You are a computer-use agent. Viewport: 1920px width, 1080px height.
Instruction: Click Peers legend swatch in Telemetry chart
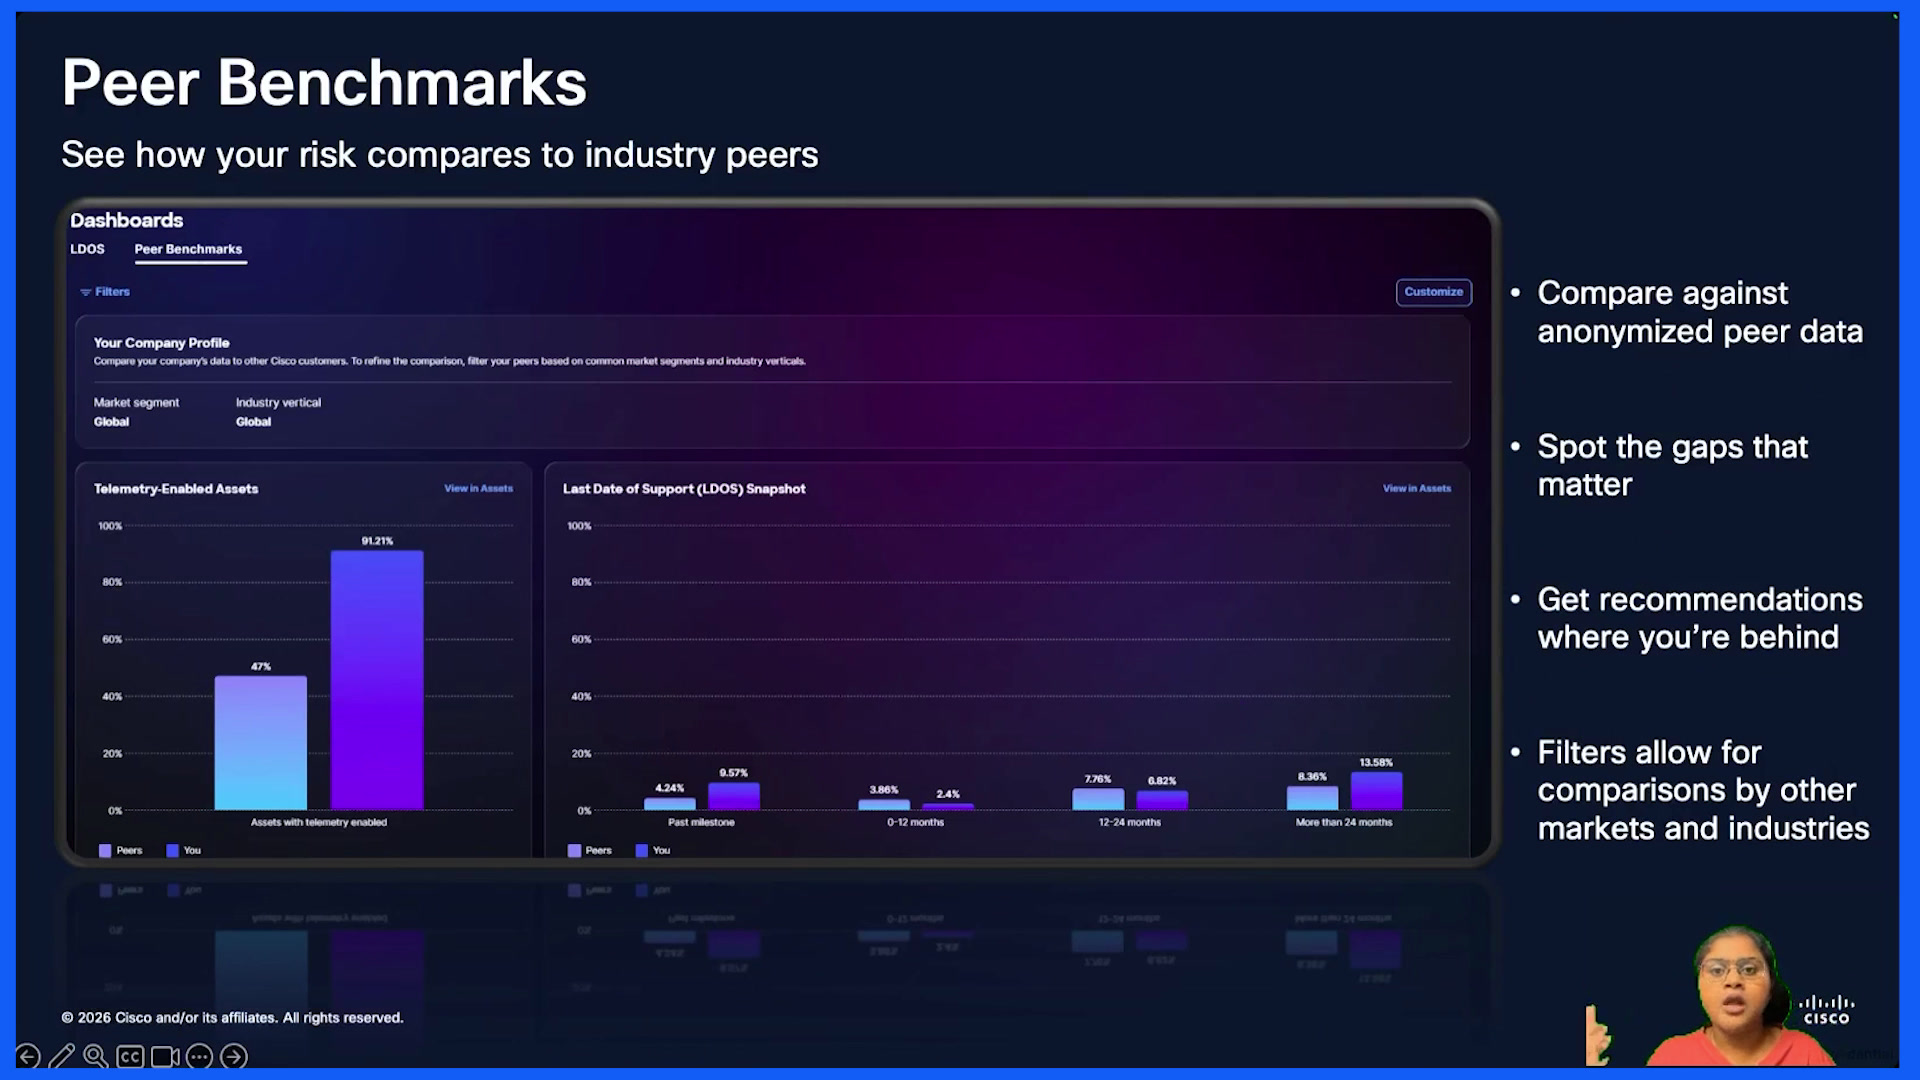click(x=105, y=851)
